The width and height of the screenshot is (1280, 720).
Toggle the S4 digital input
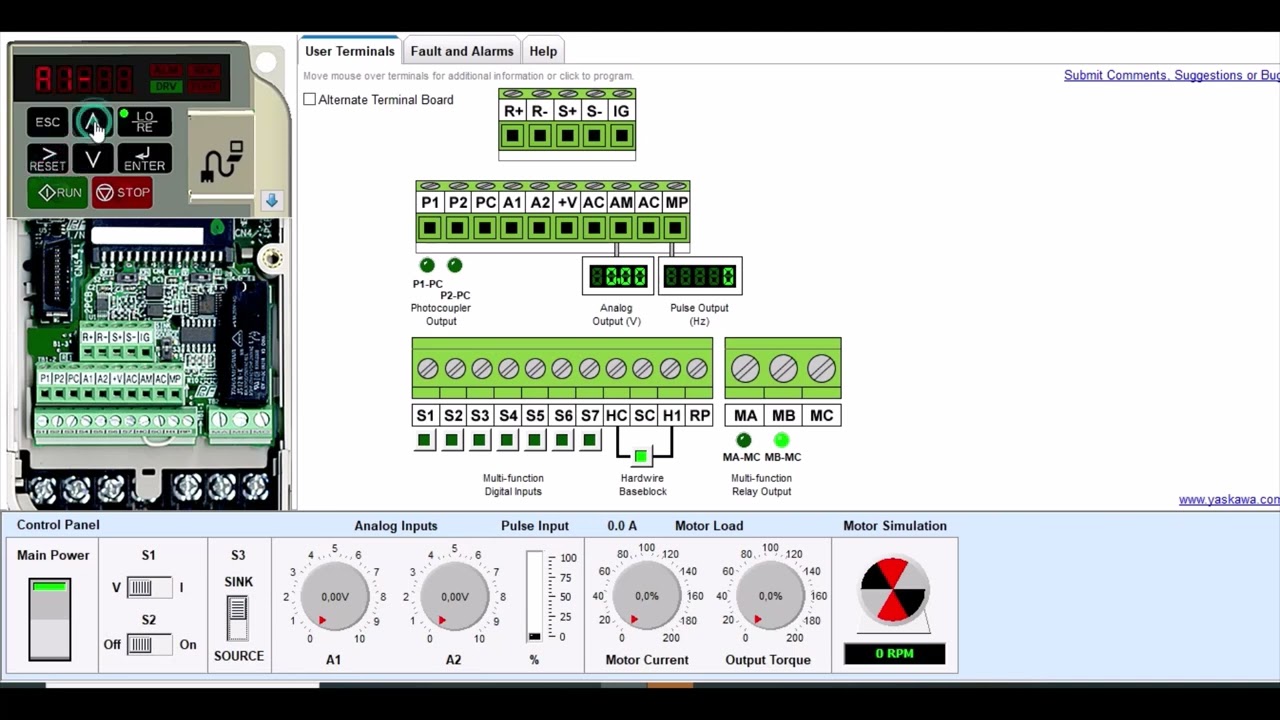[507, 440]
